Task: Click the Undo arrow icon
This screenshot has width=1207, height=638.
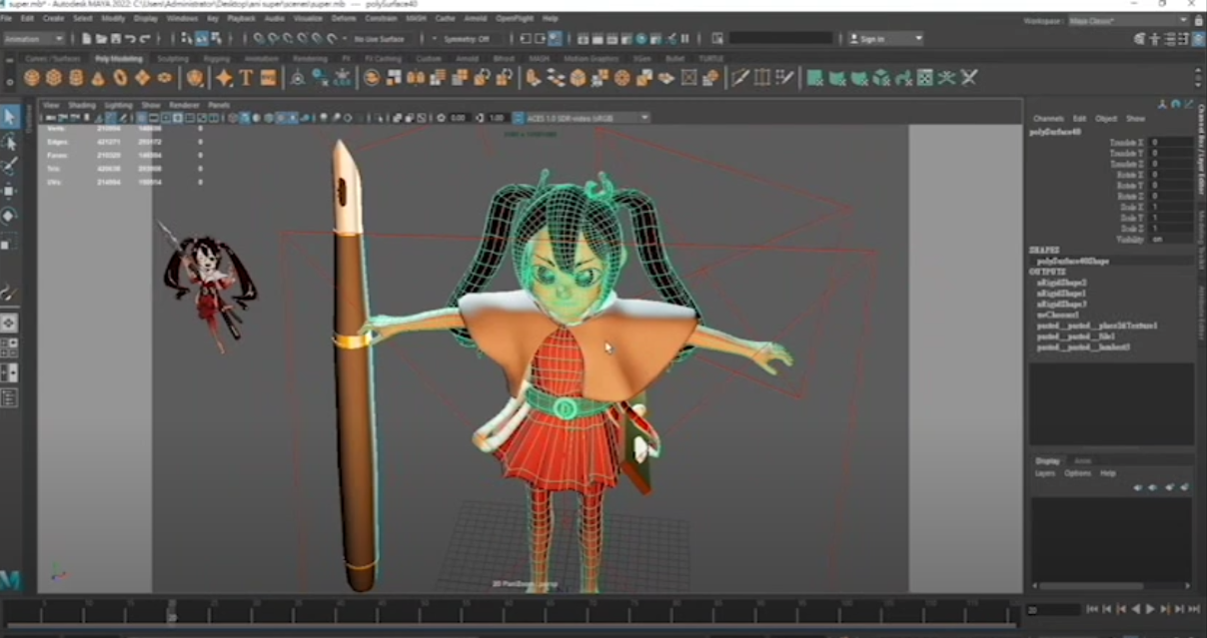Action: (x=131, y=39)
